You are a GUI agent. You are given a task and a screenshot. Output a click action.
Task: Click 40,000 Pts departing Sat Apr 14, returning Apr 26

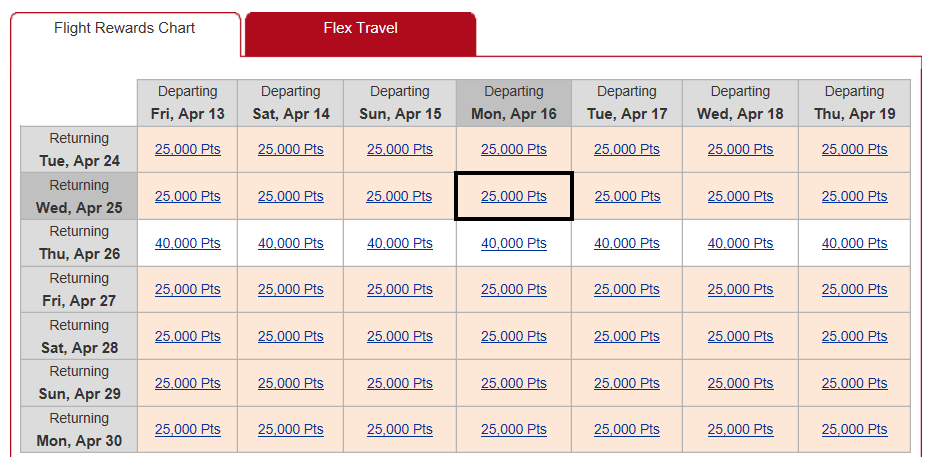coord(291,243)
